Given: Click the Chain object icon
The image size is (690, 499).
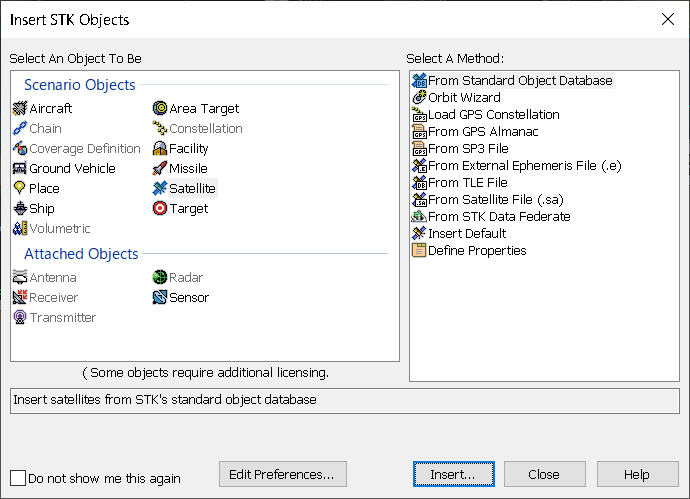Looking at the screenshot, I should 20,128.
